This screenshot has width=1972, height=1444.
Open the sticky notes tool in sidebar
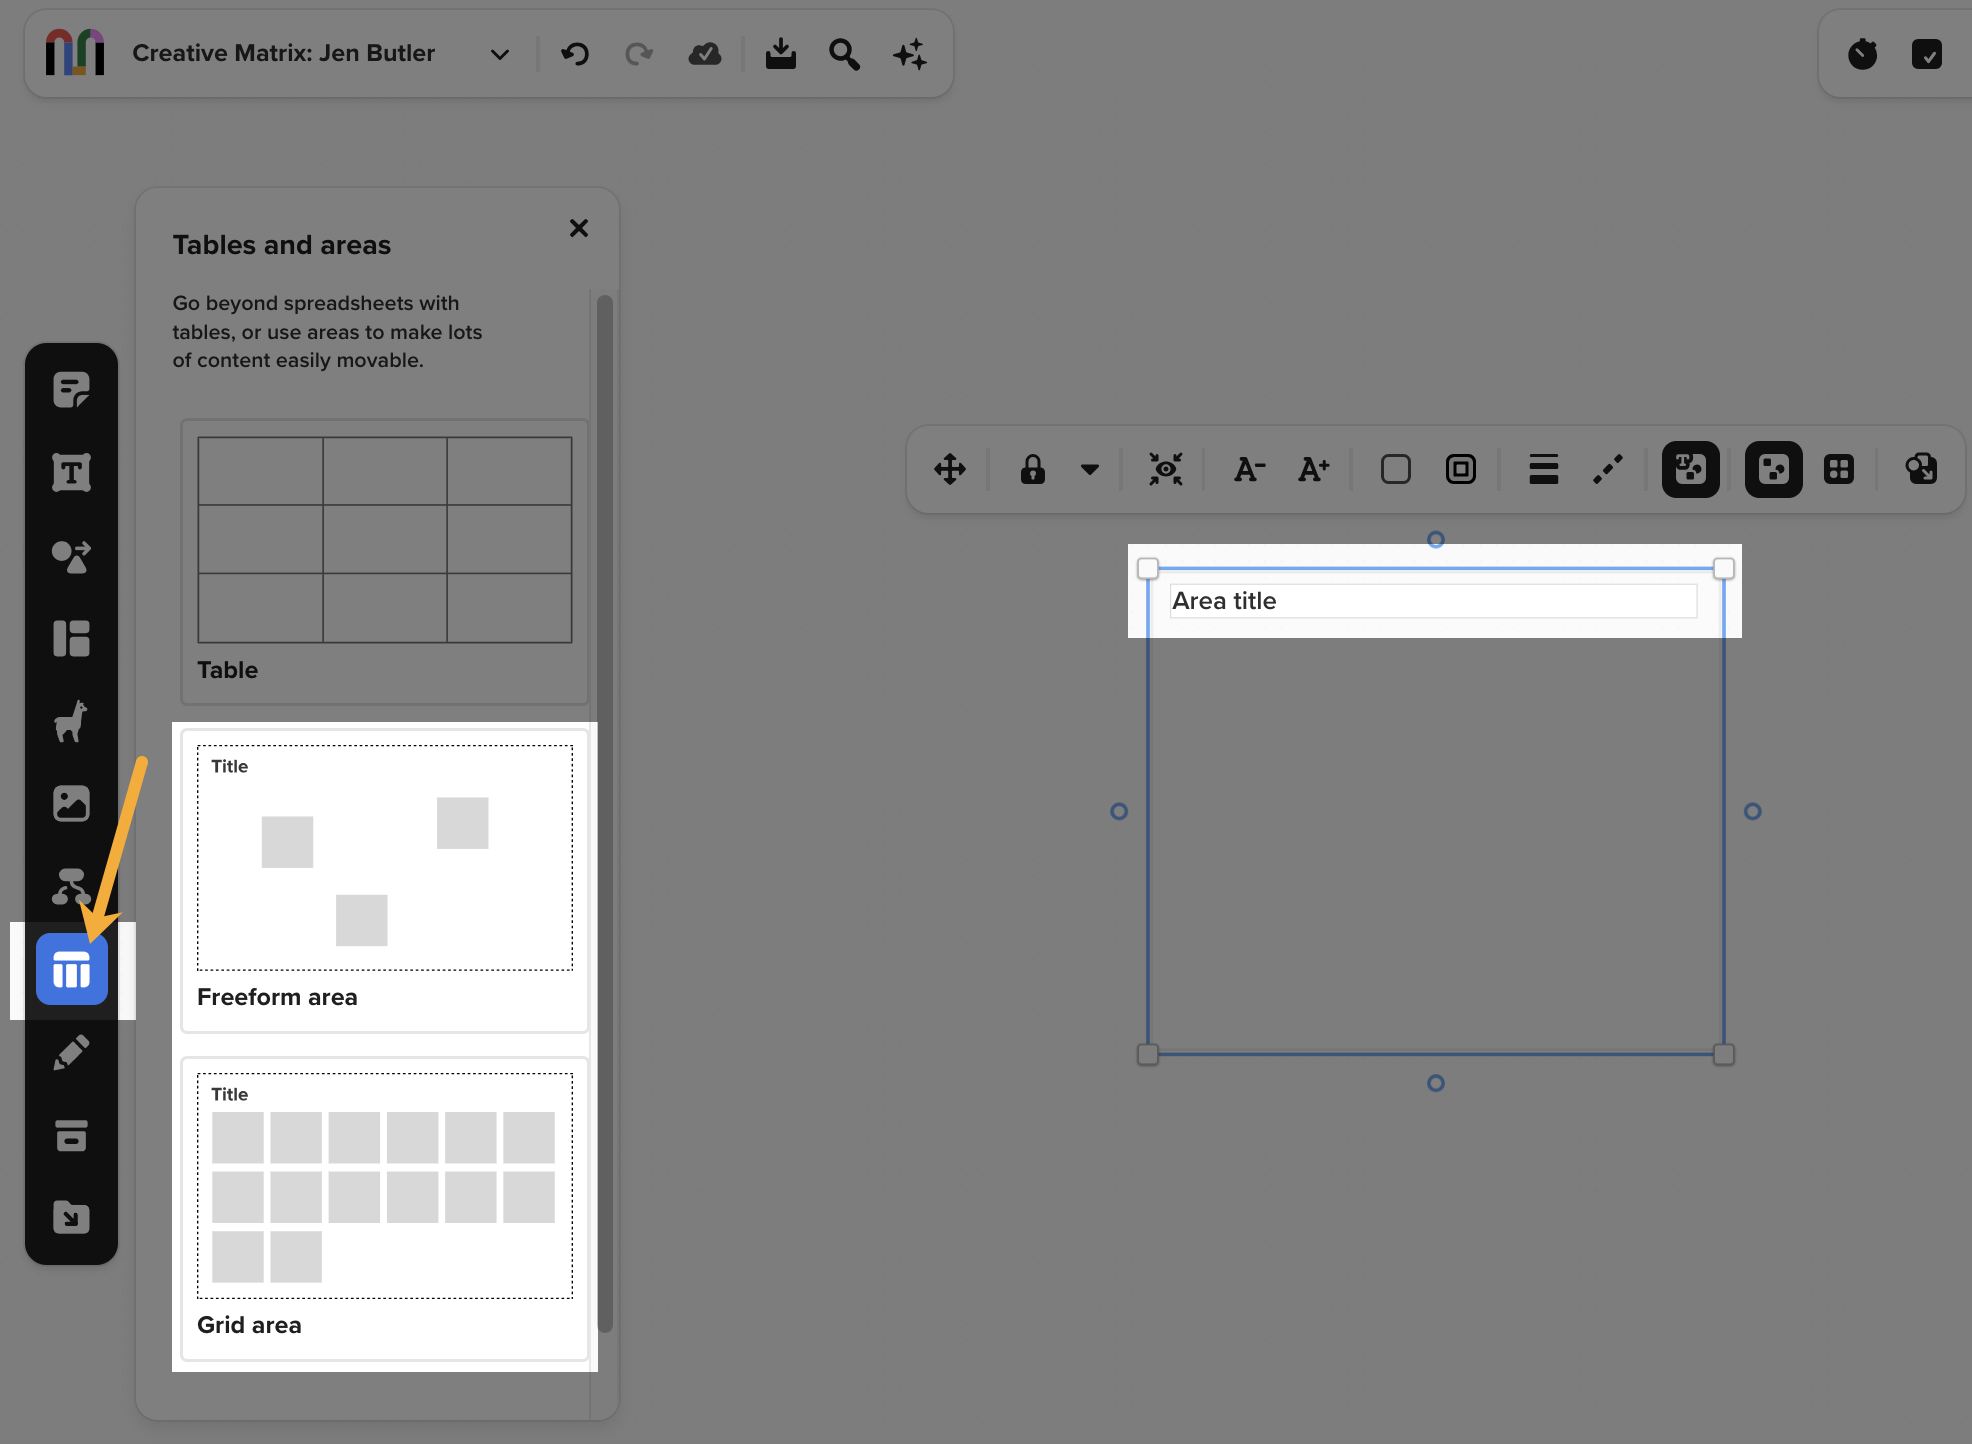[71, 390]
